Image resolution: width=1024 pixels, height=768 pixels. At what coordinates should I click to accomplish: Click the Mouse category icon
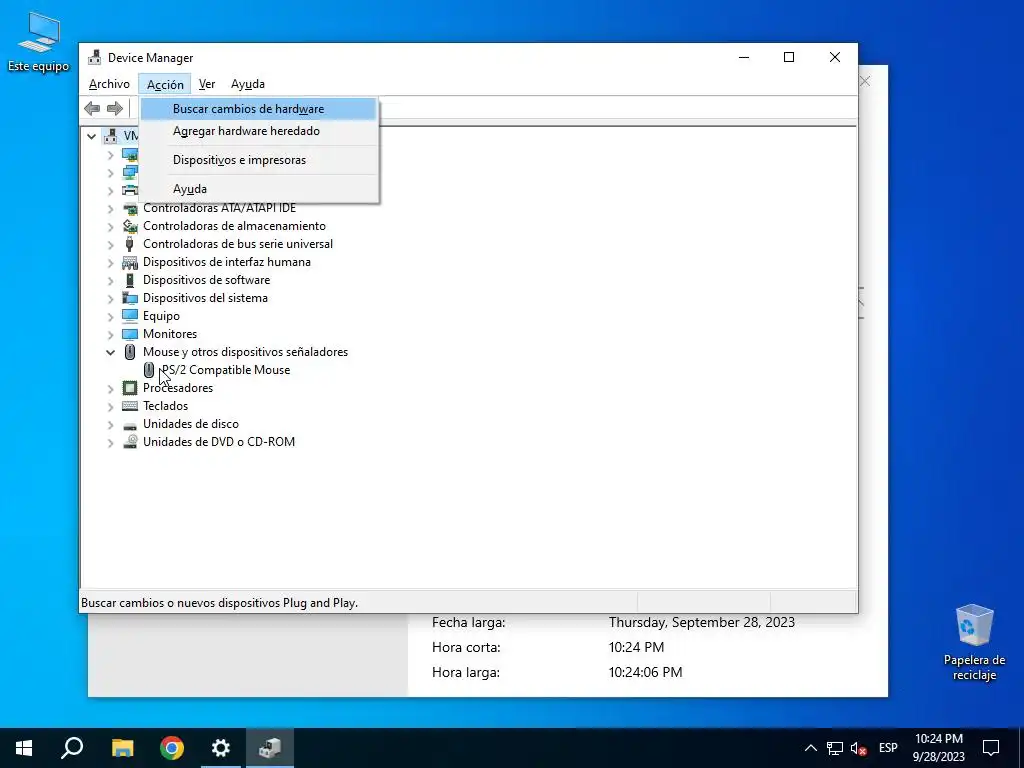(130, 352)
